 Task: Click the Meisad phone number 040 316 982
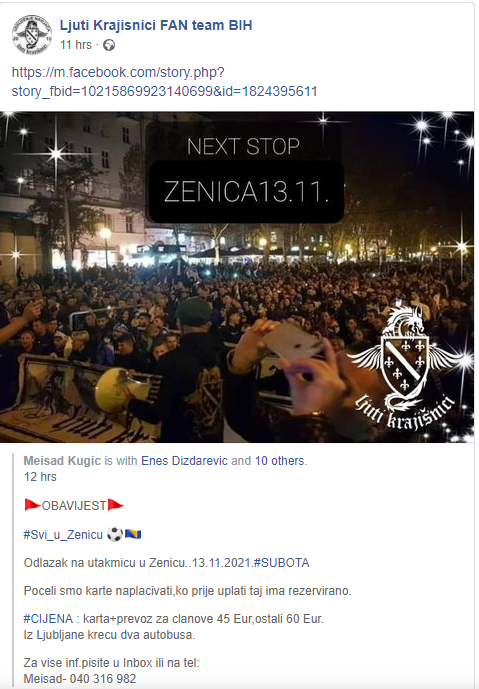pyautogui.click(x=102, y=679)
